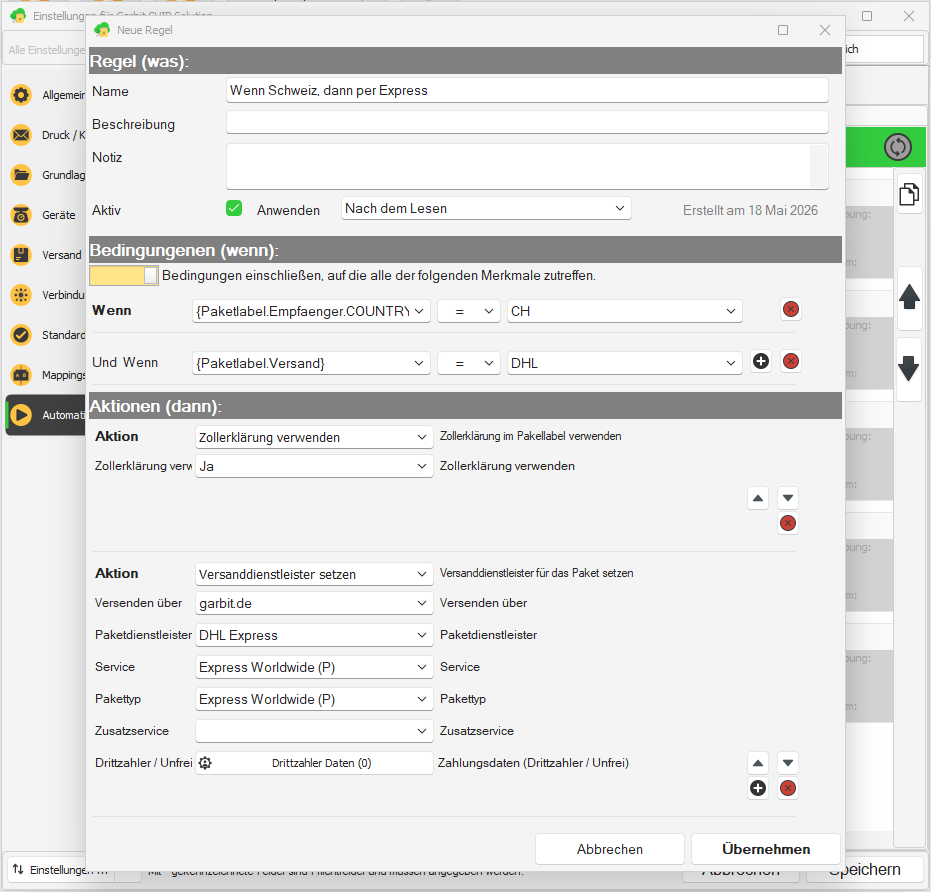The image size is (931, 892).
Task: Click into the Notiz text area
Action: 527,166
